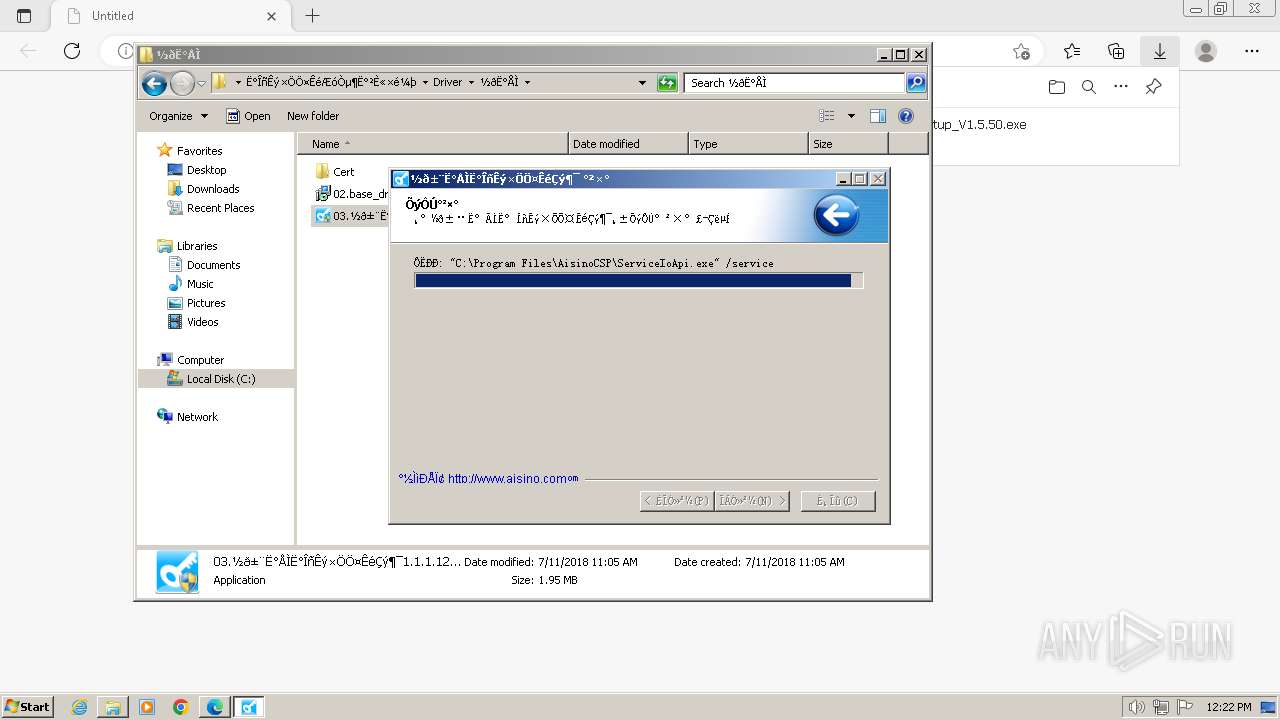Screen dimensions: 1280x720
Task: Select Computer in navigation pane
Action: (x=200, y=360)
